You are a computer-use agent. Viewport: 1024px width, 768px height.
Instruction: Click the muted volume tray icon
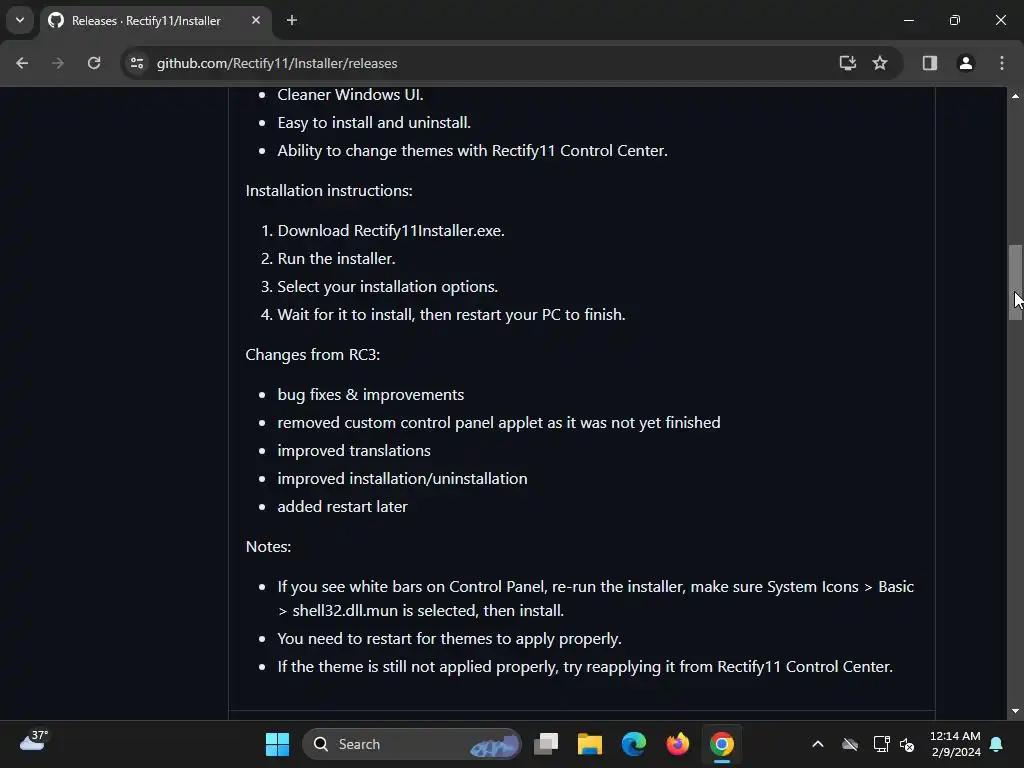(x=906, y=744)
